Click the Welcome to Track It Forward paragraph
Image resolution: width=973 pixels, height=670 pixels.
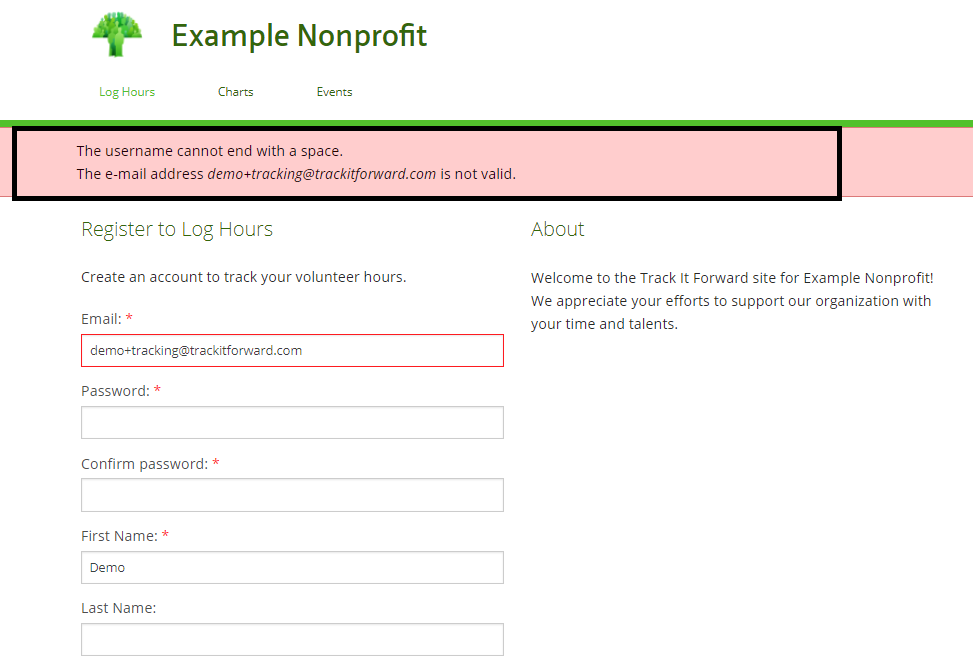(x=731, y=301)
